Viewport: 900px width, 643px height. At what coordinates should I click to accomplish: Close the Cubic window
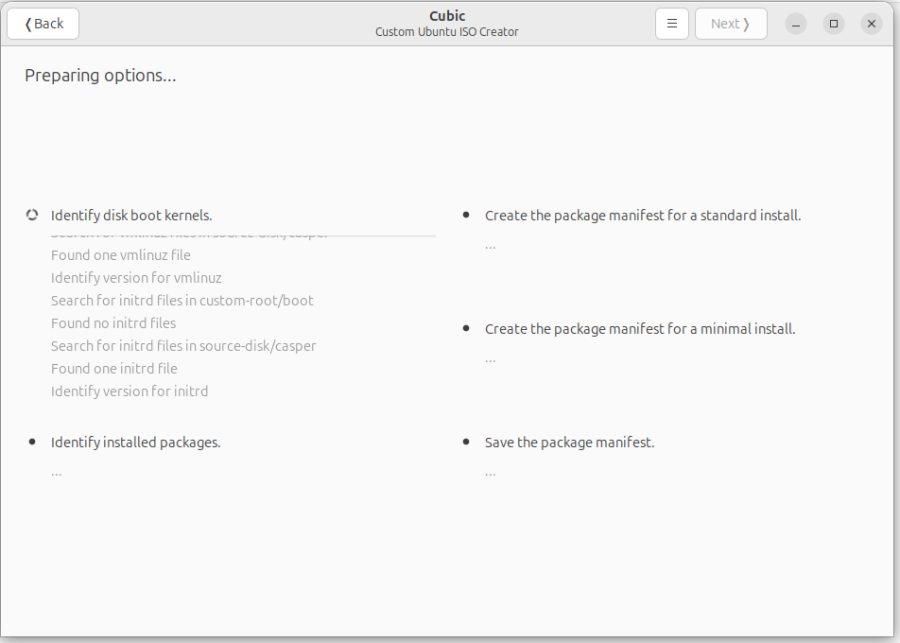coord(871,24)
